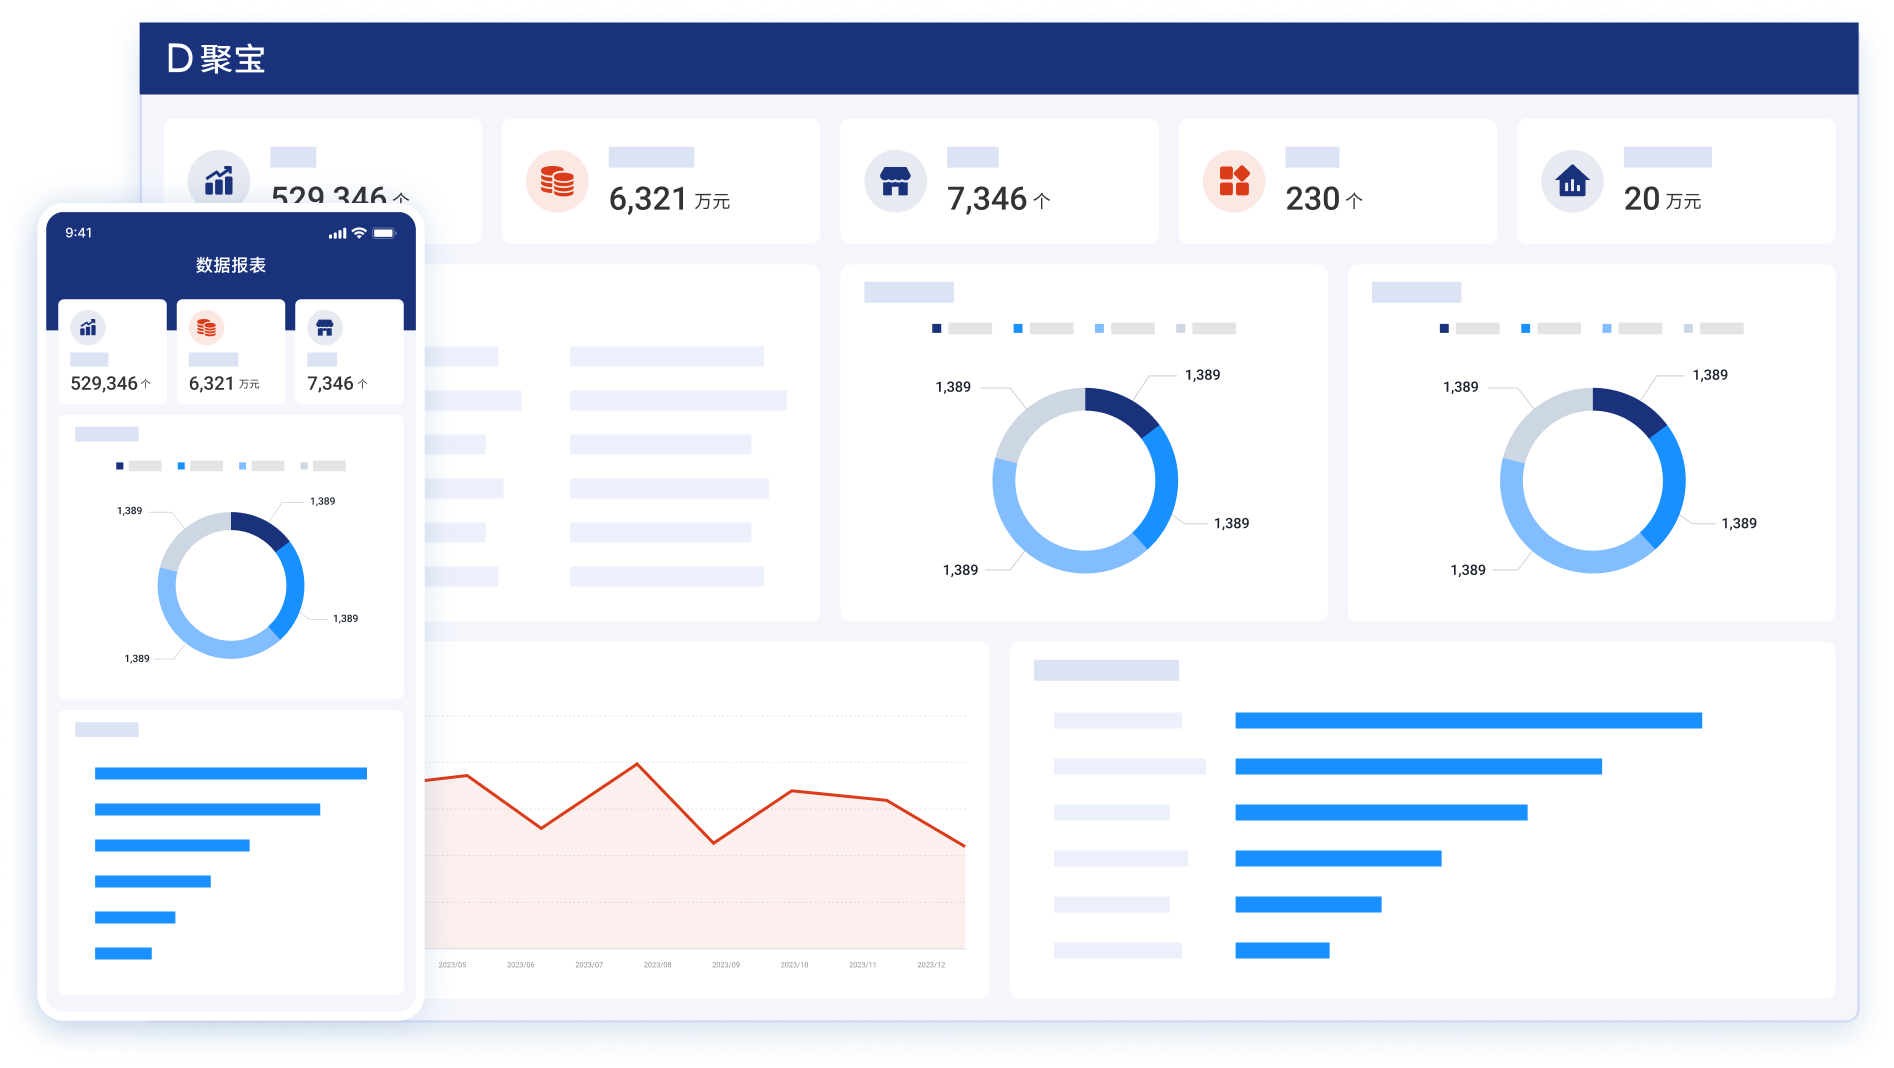Toggle the dark navy legend in middle donut chart
Image resolution: width=1894 pixels, height=1068 pixels.
point(937,328)
